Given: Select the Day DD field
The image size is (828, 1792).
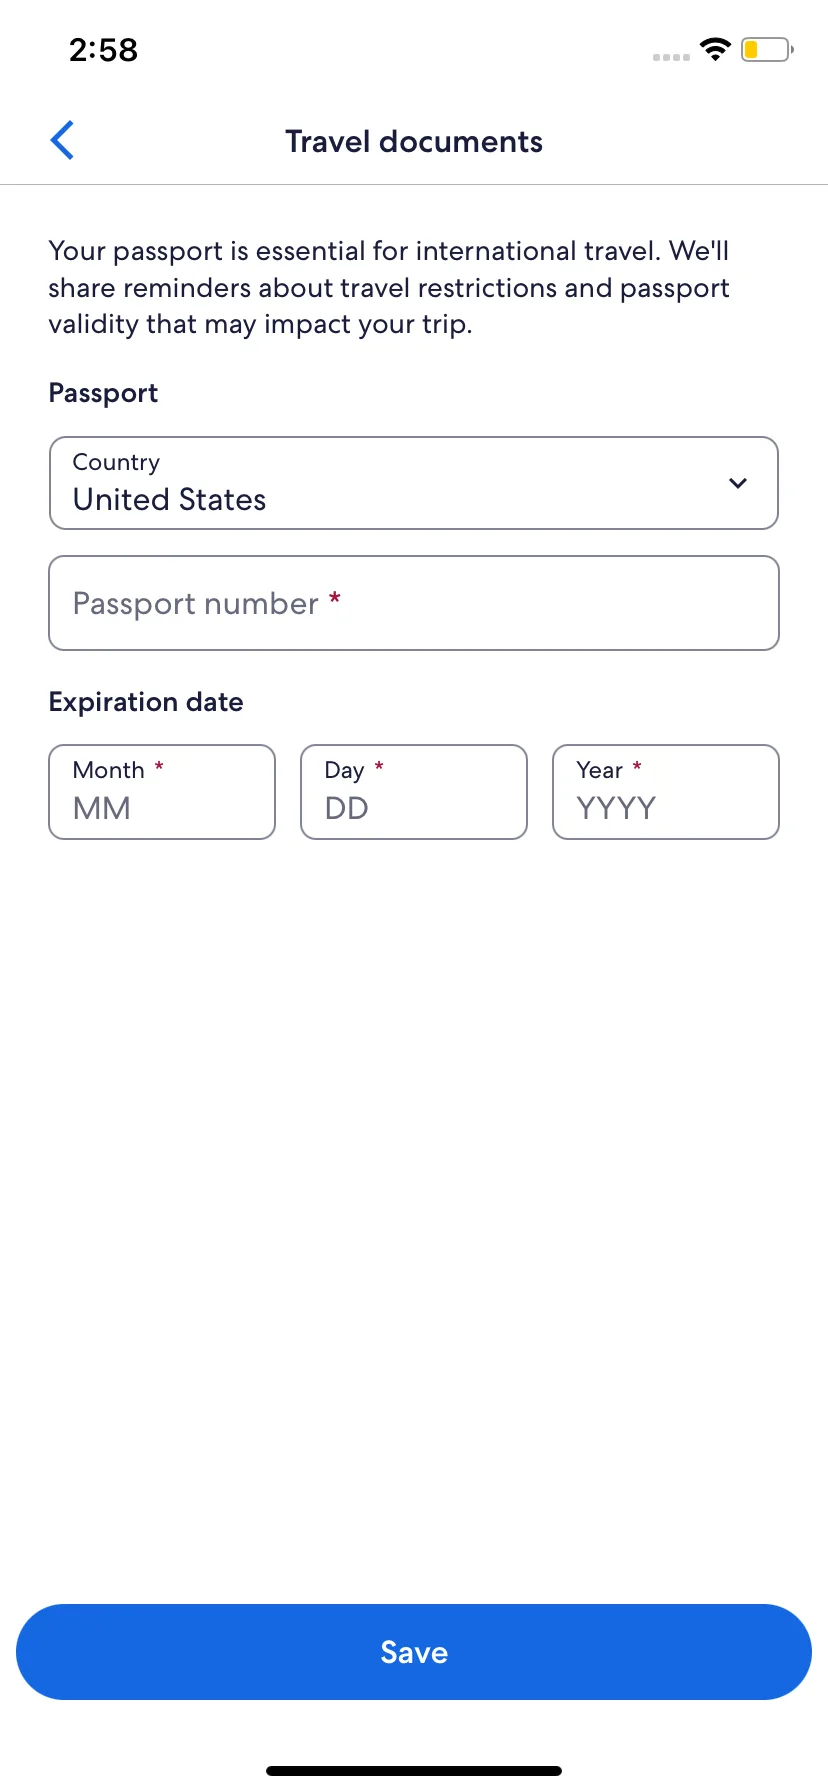Looking at the screenshot, I should [x=414, y=792].
